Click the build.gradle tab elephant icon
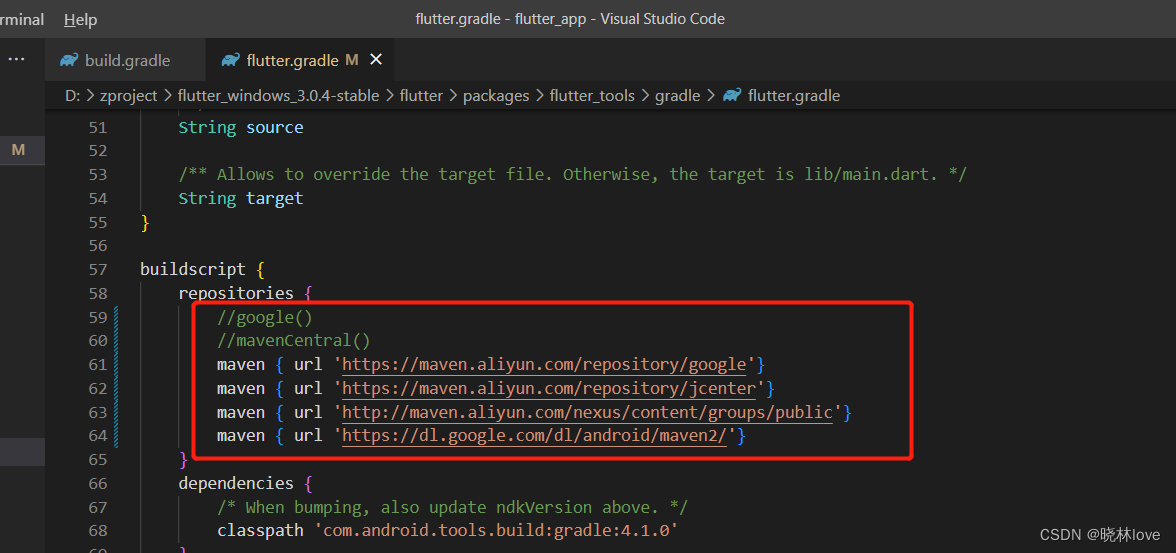Viewport: 1176px width, 553px height. pos(69,60)
